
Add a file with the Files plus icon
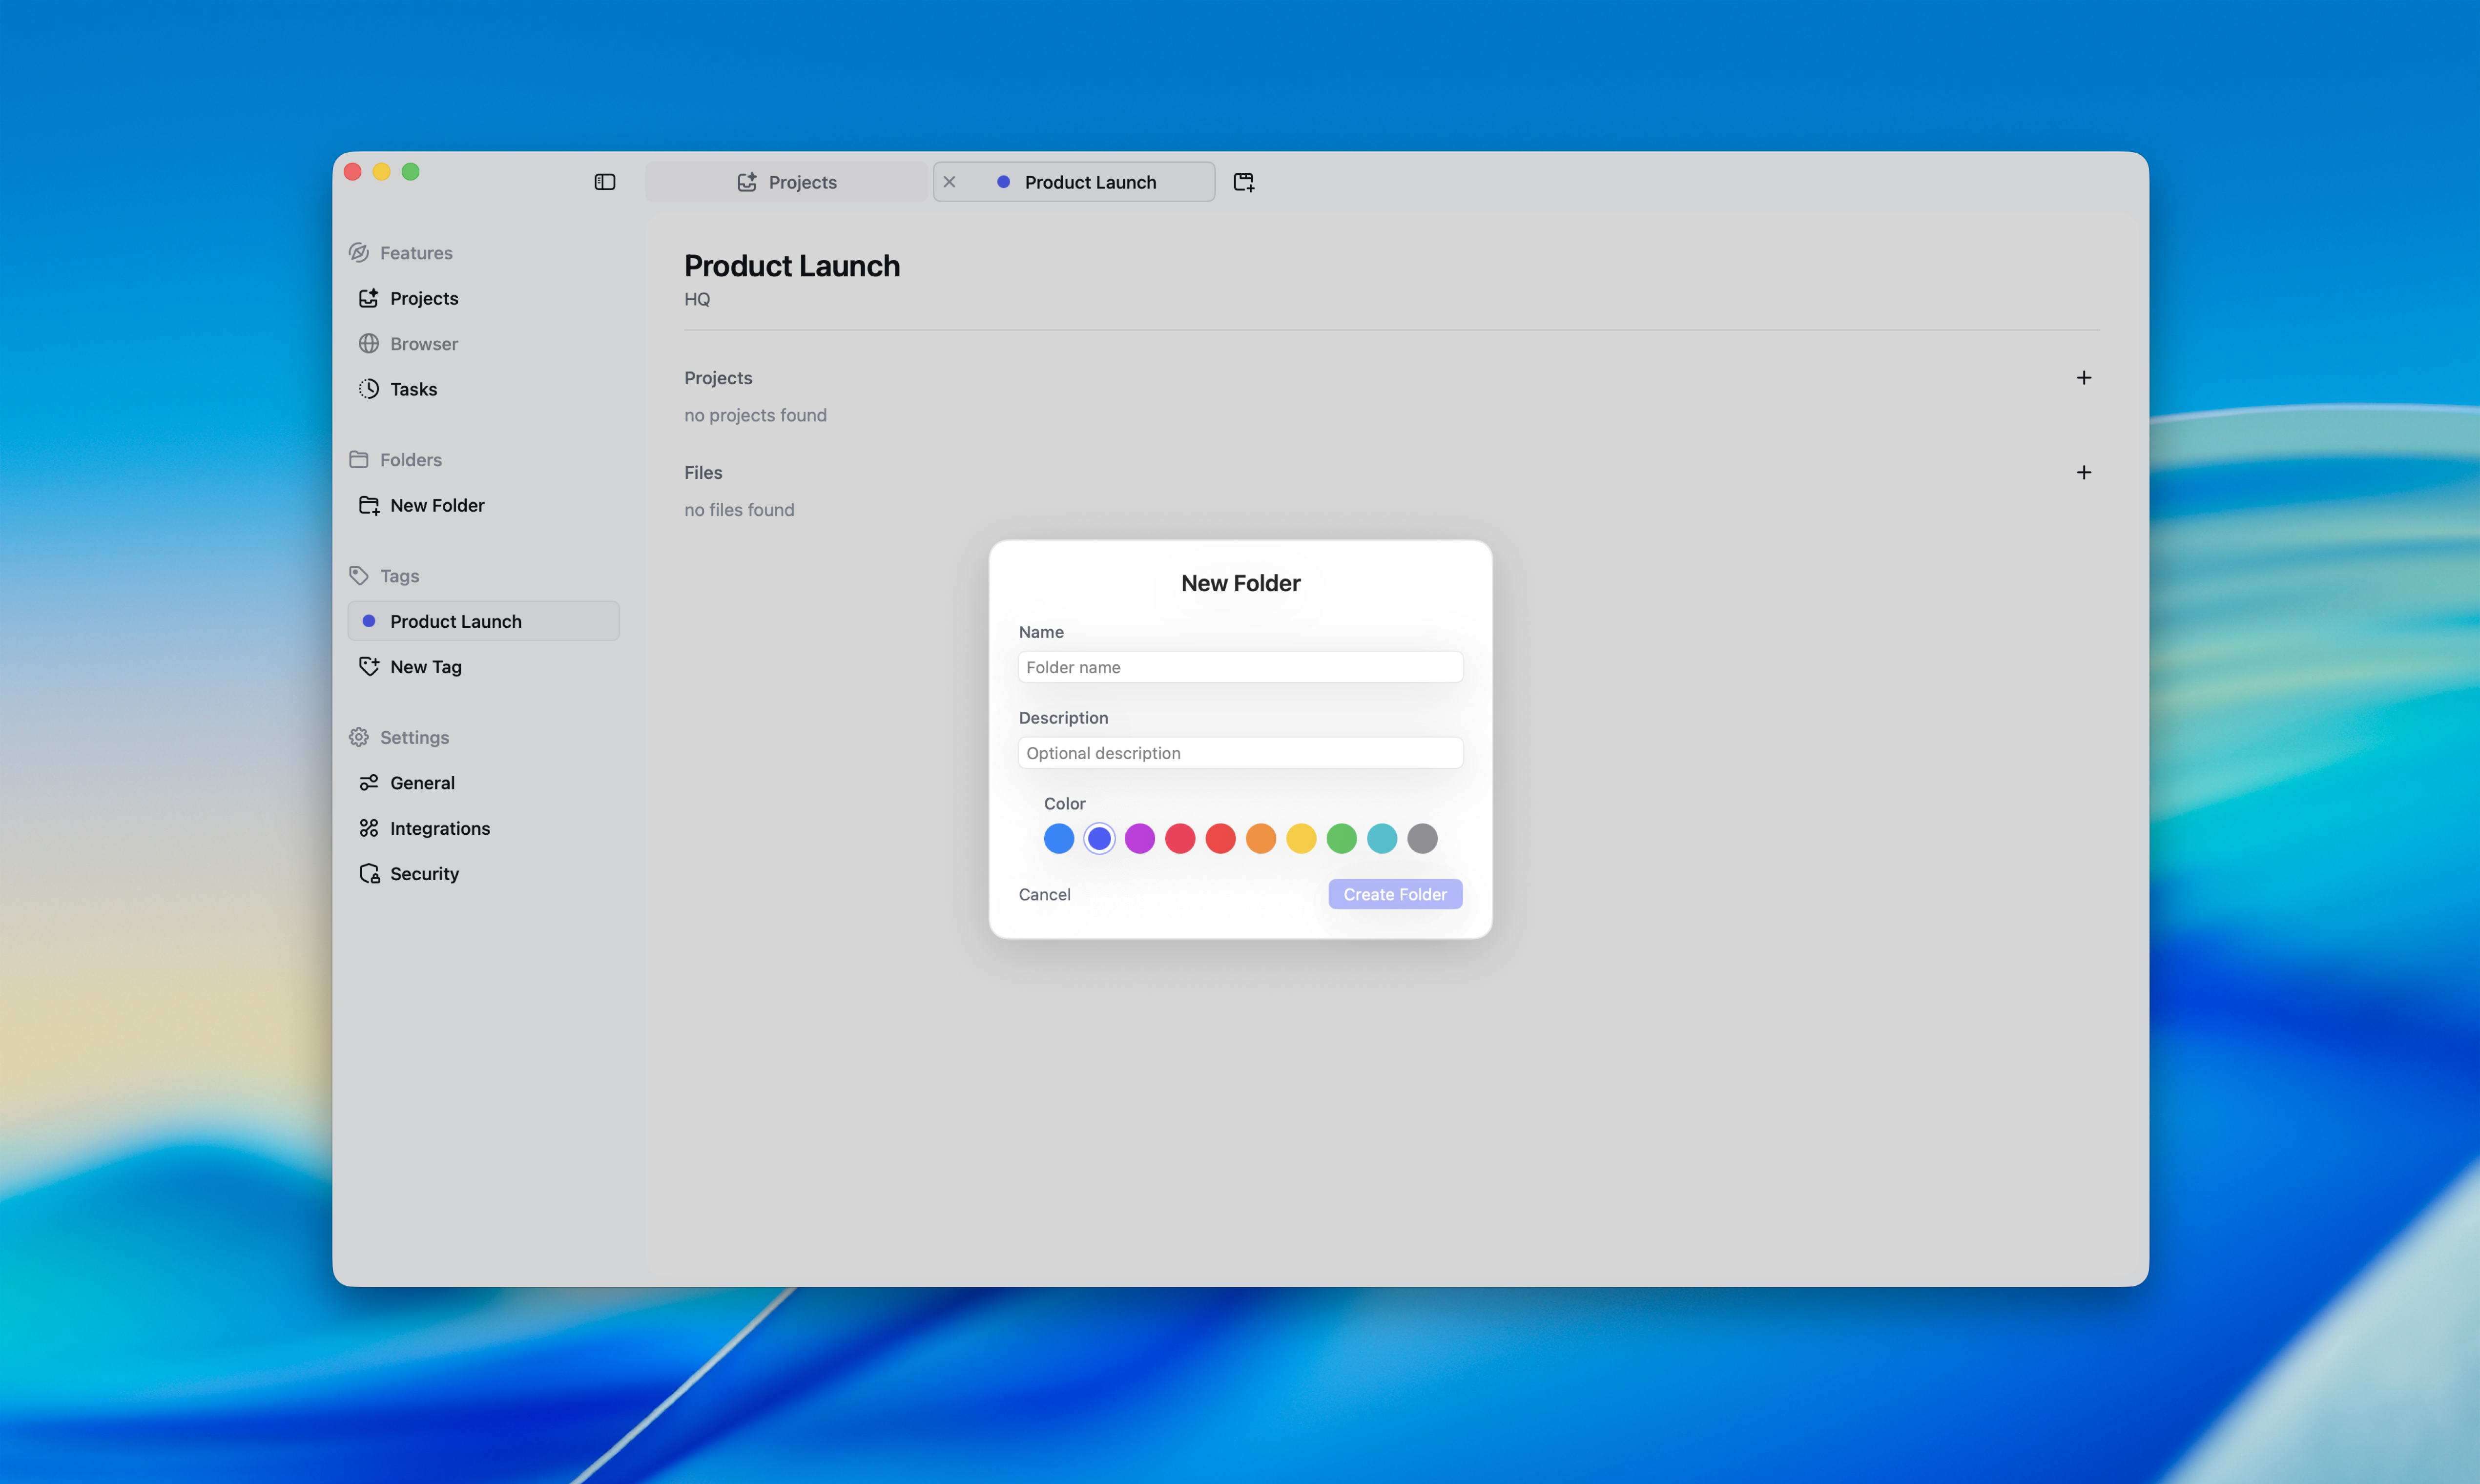pyautogui.click(x=2084, y=472)
